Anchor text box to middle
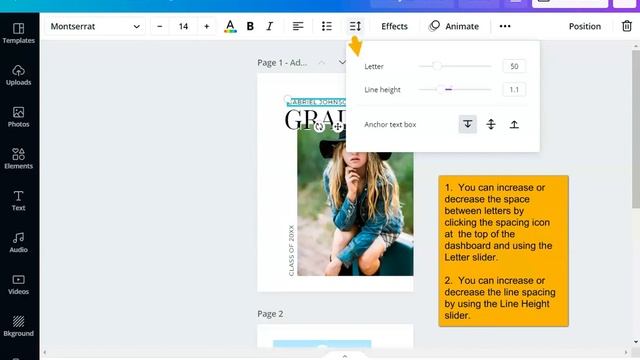This screenshot has height=360, width=640. (491, 124)
